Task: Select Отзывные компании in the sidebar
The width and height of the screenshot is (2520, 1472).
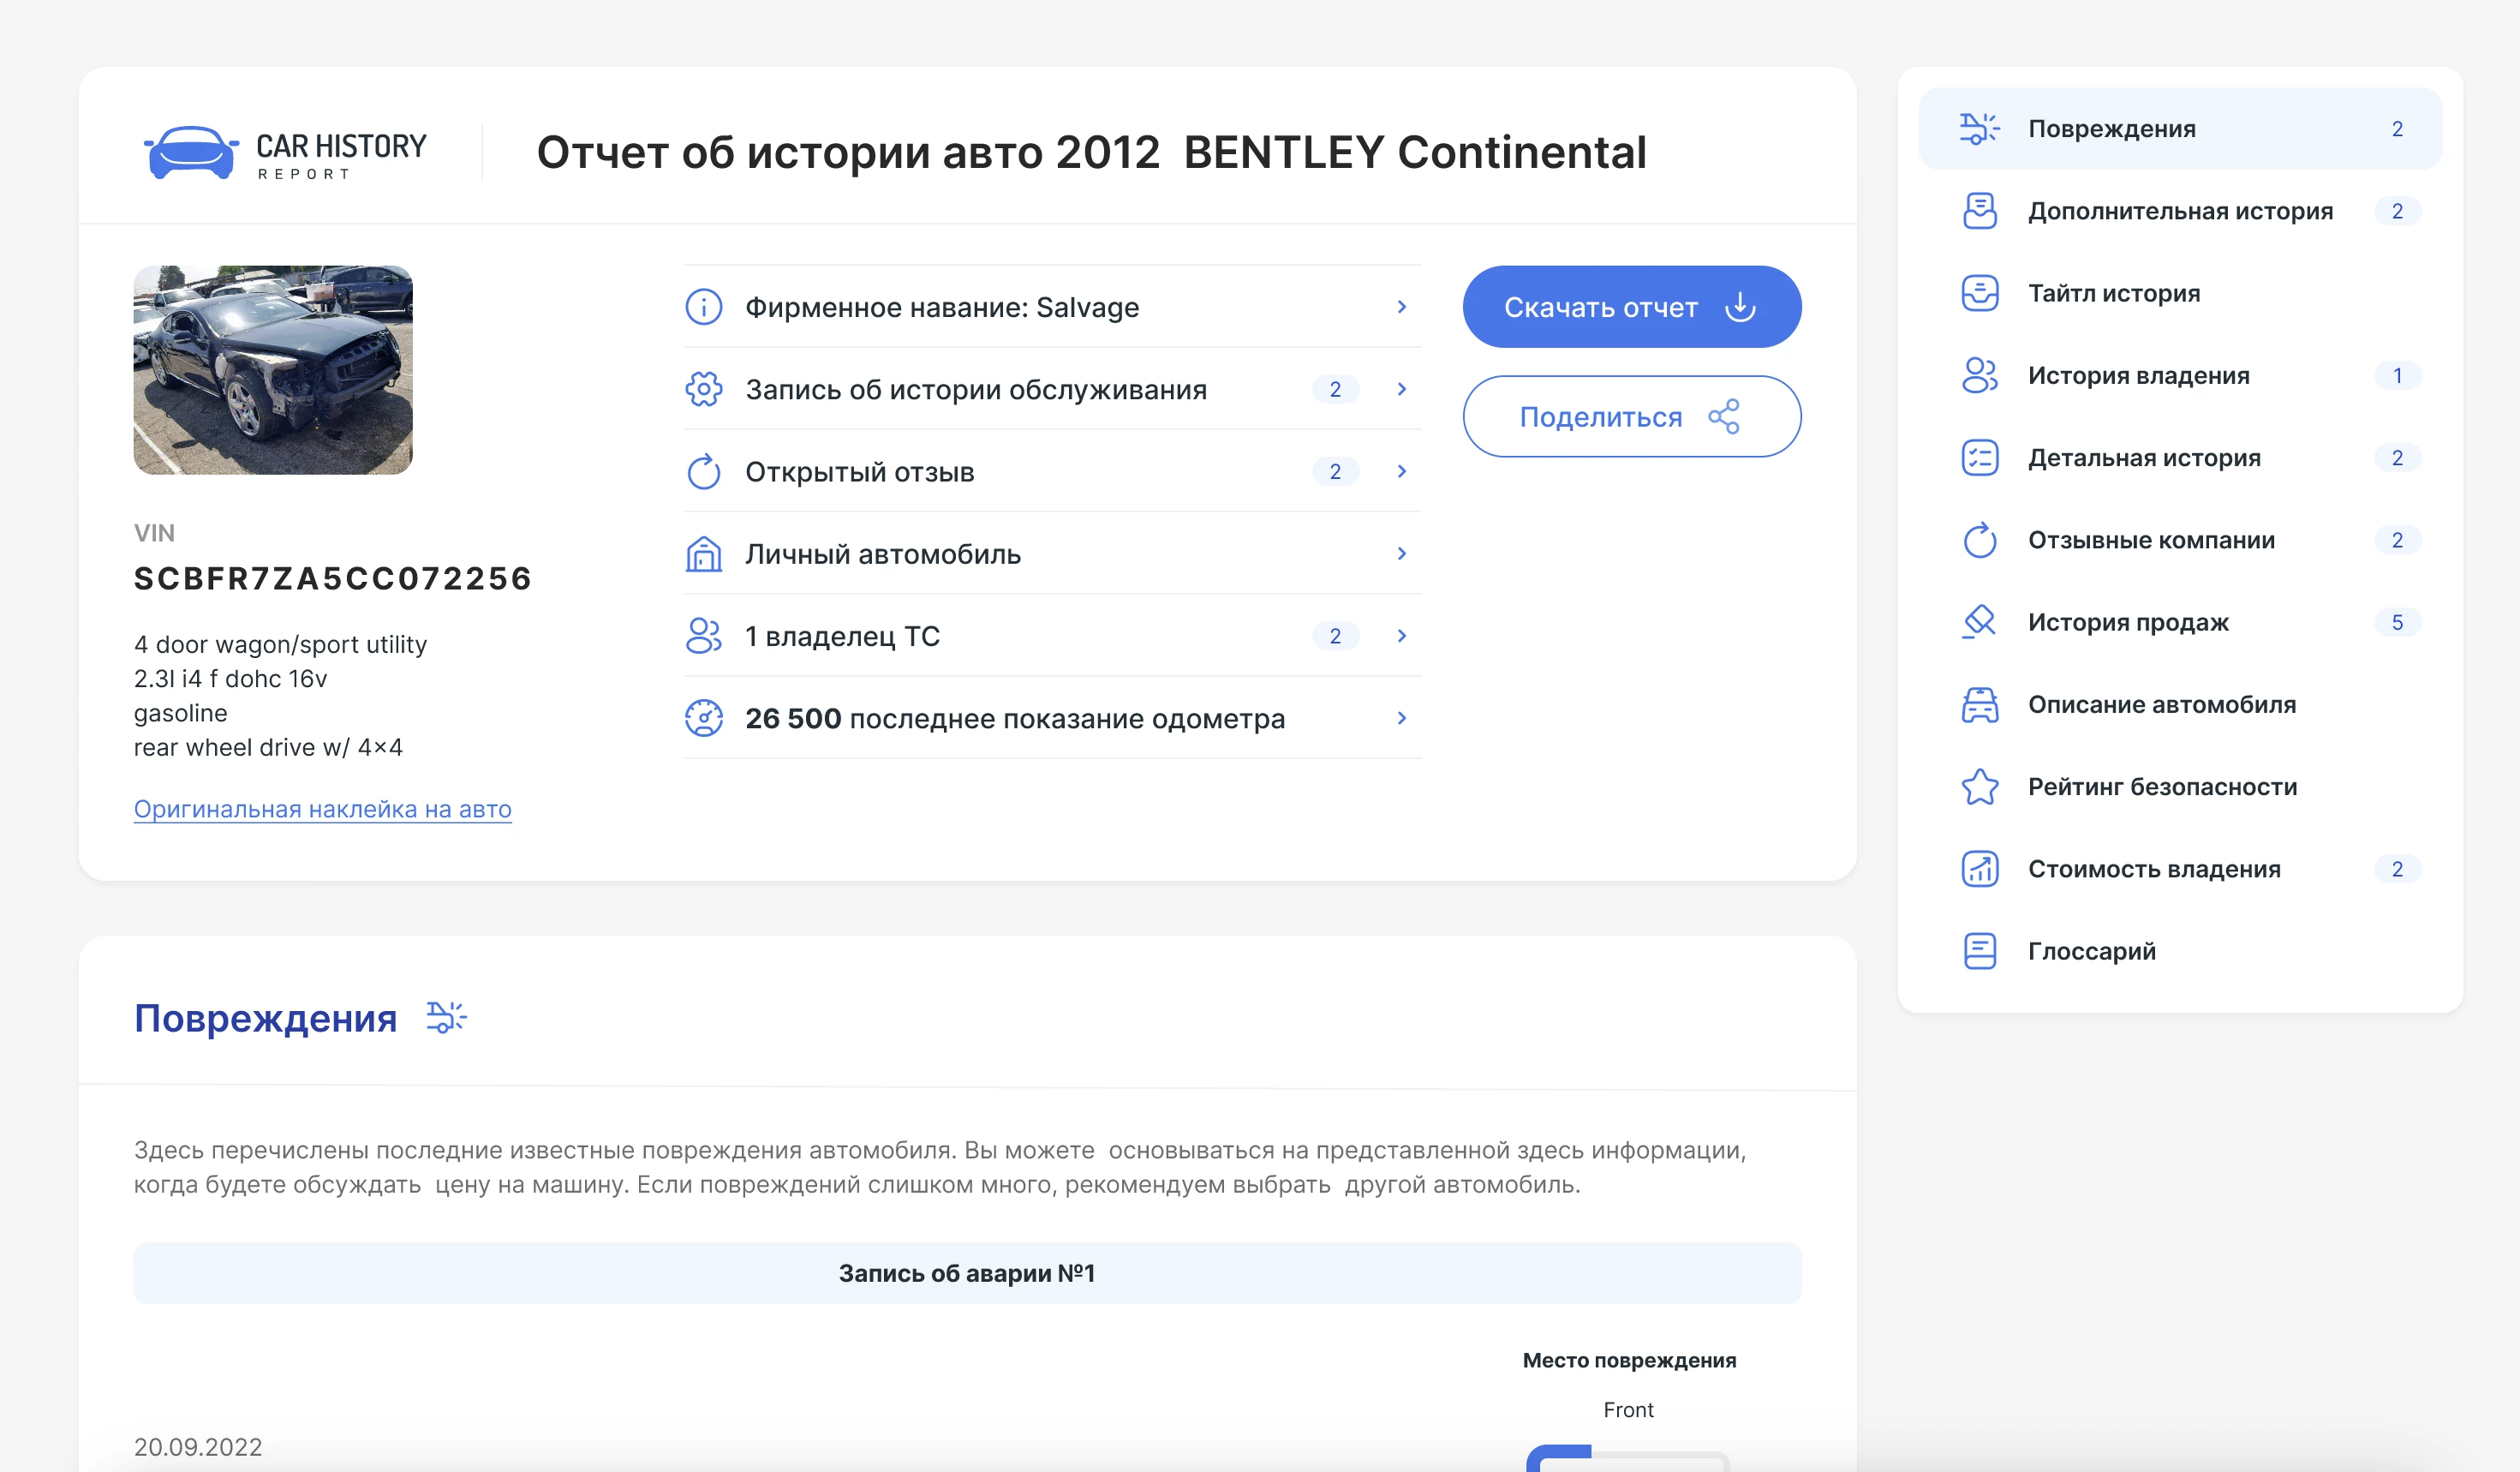Action: pyautogui.click(x=2180, y=540)
